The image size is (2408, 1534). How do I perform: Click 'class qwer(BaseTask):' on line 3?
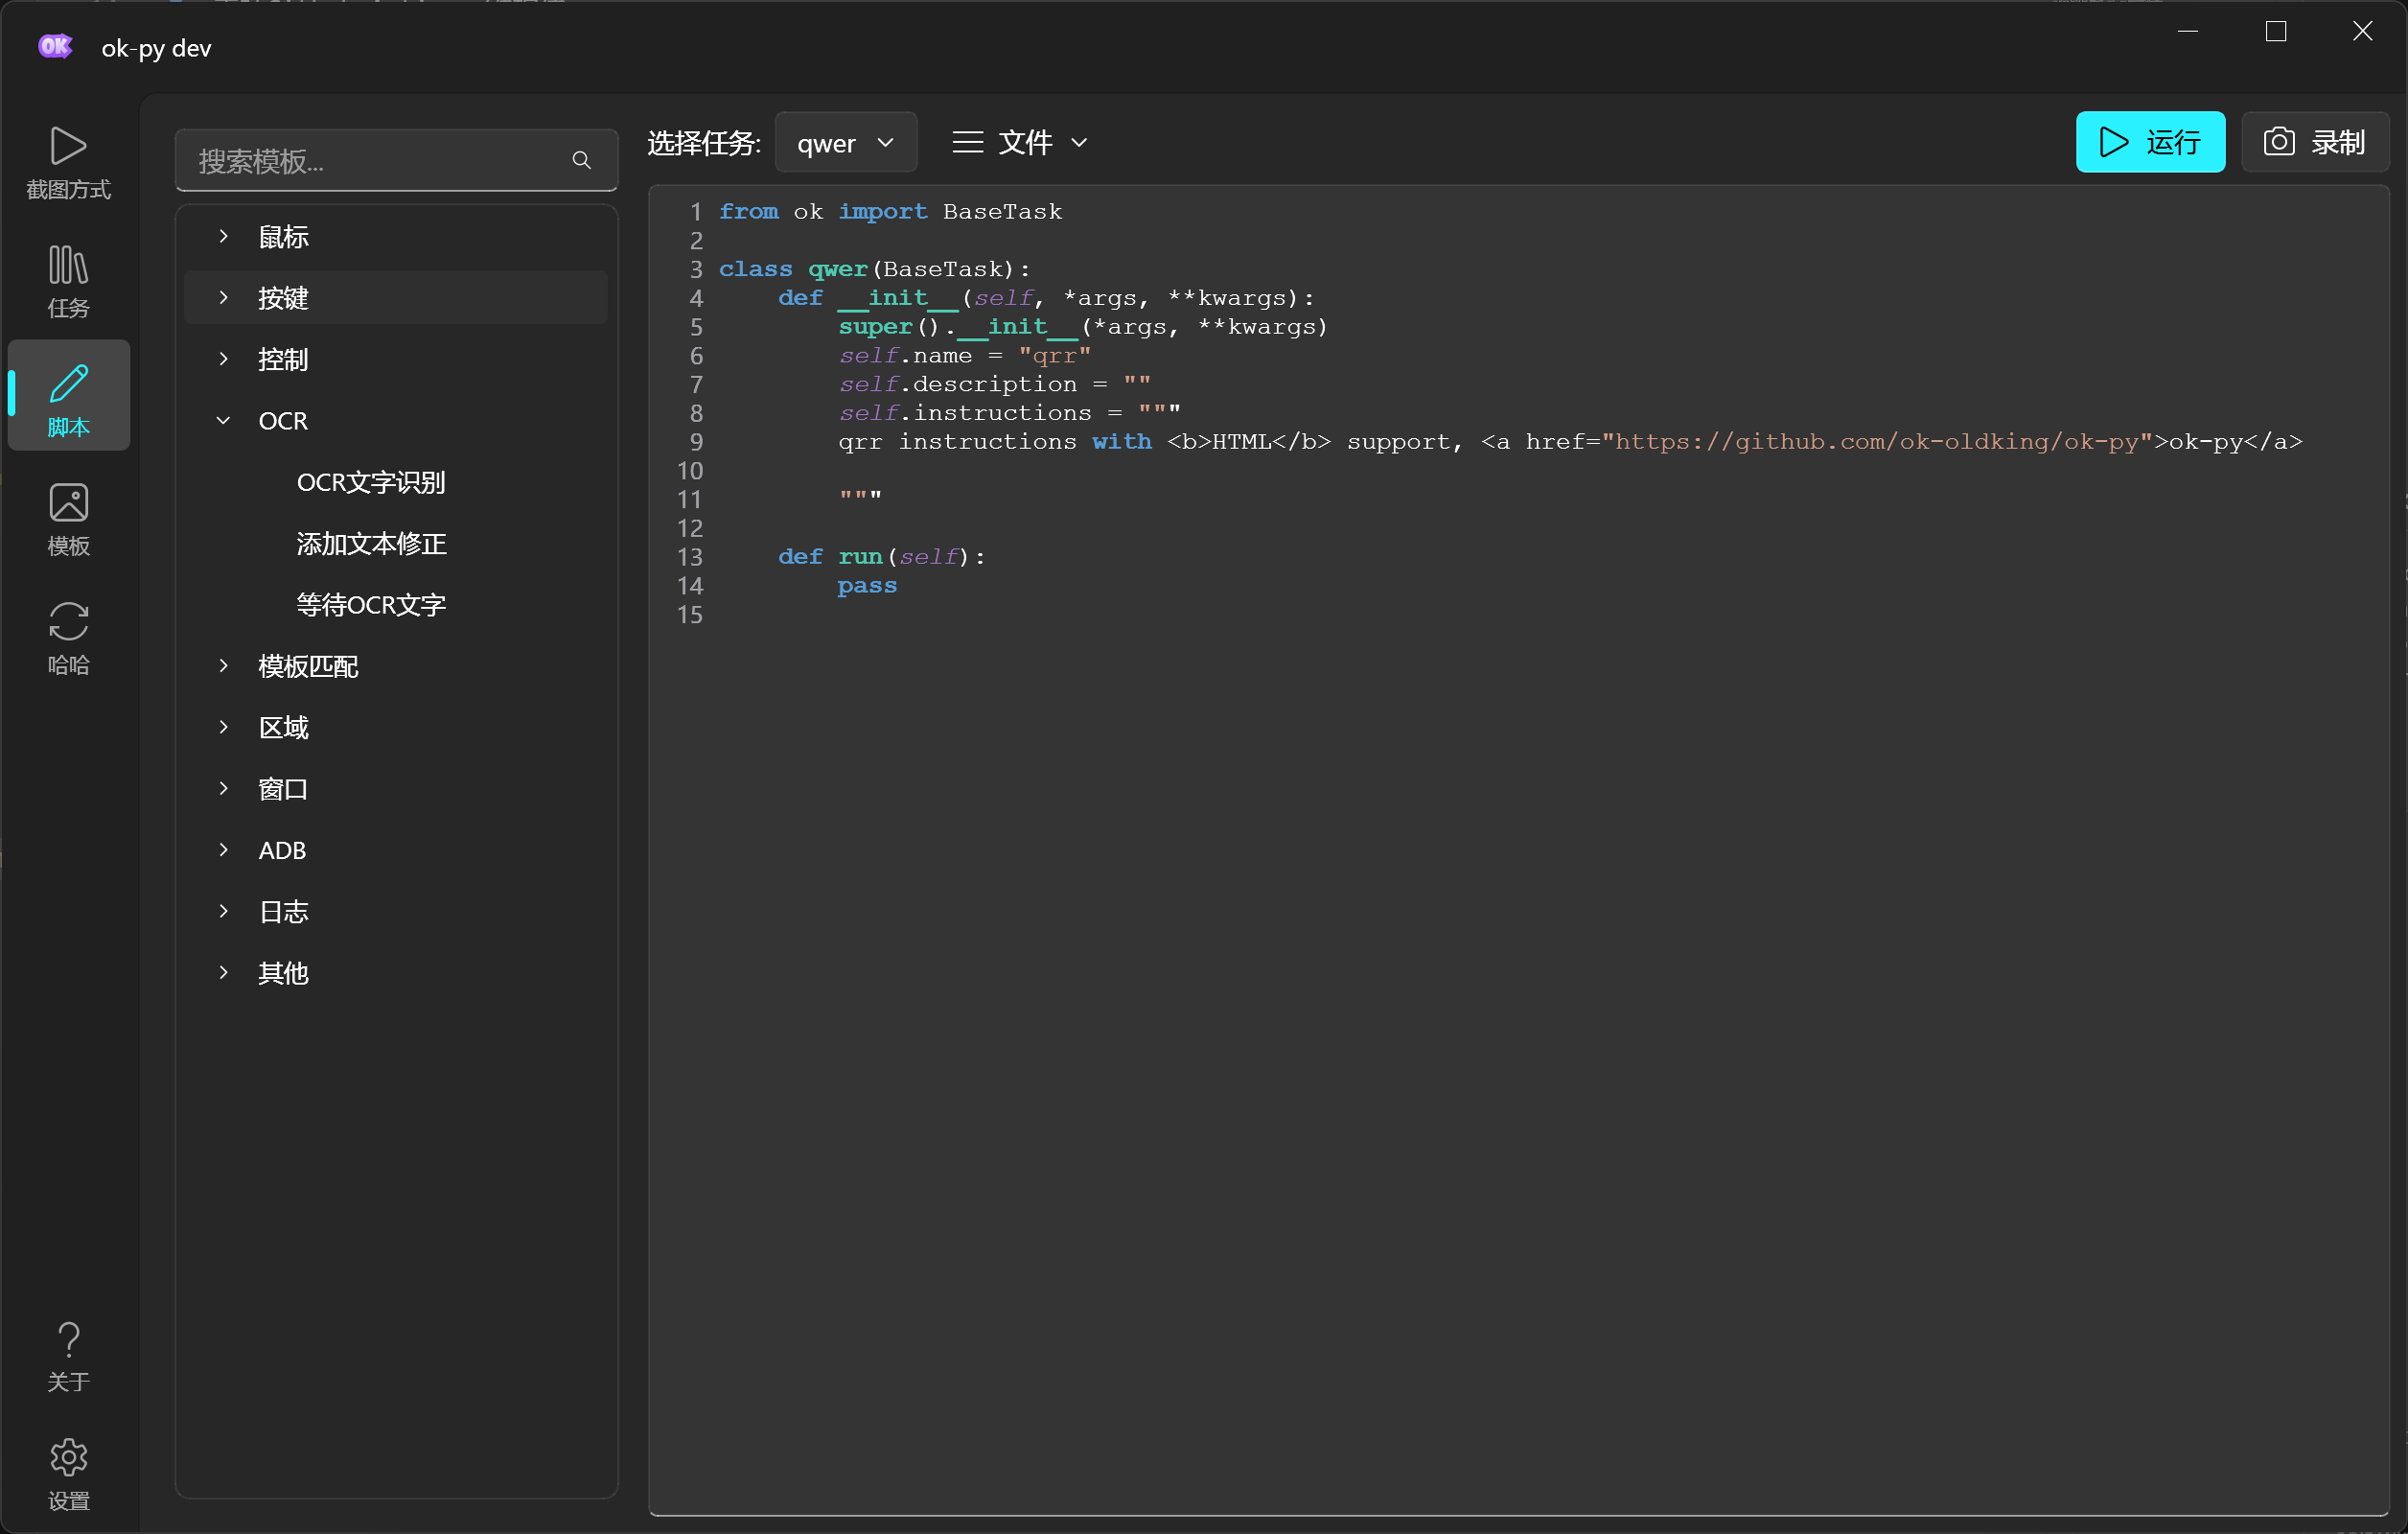874,269
